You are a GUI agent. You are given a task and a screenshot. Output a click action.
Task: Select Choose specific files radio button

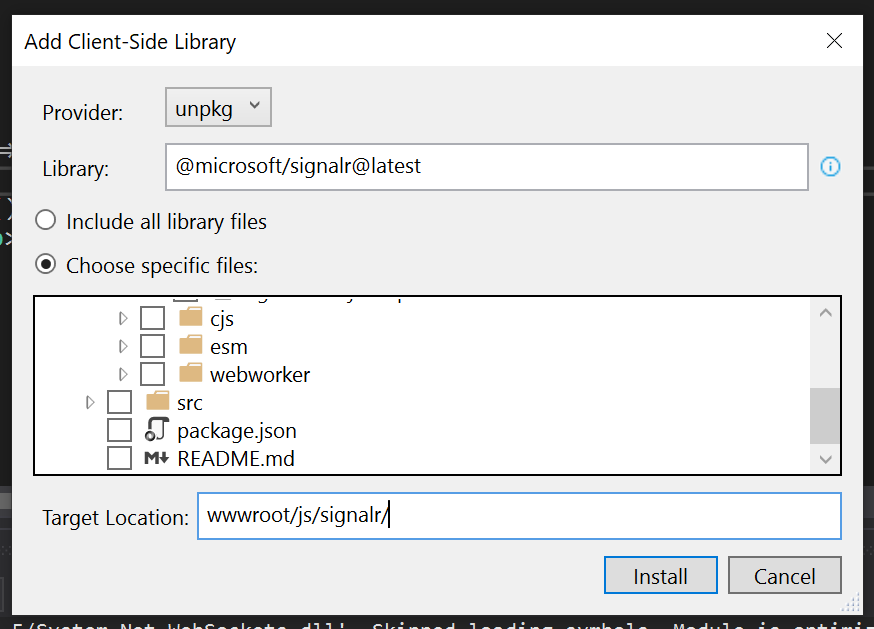[x=45, y=266]
